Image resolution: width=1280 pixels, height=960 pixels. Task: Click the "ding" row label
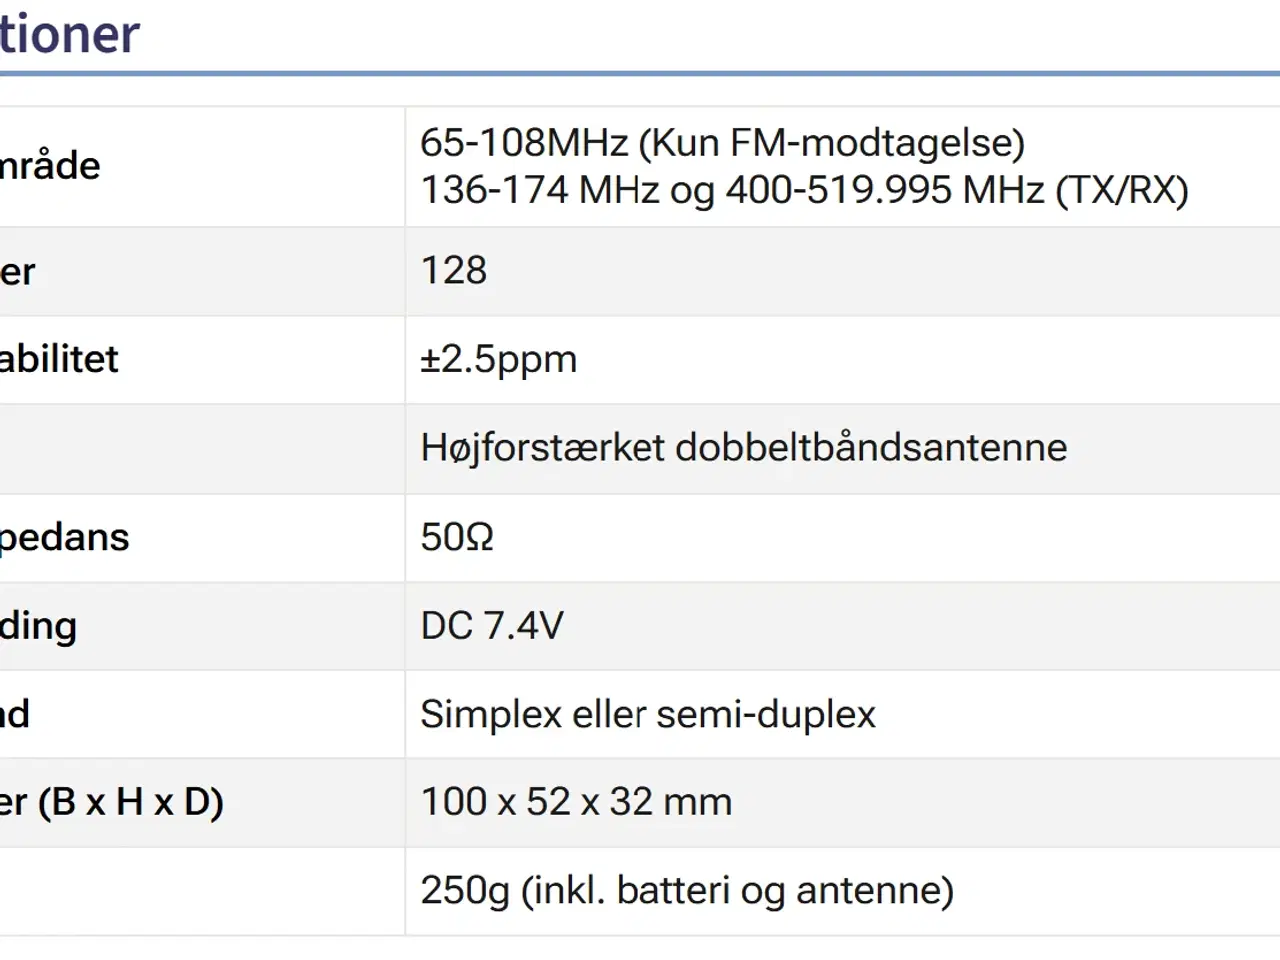(39, 626)
